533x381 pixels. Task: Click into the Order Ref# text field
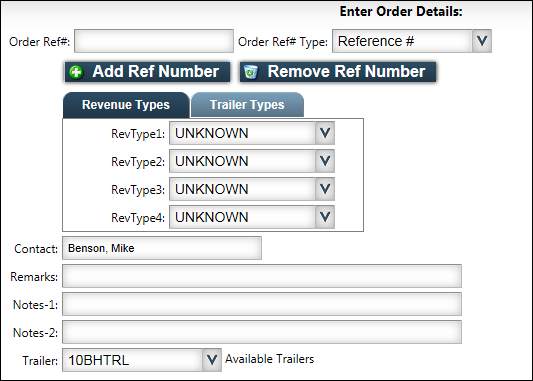coord(154,41)
